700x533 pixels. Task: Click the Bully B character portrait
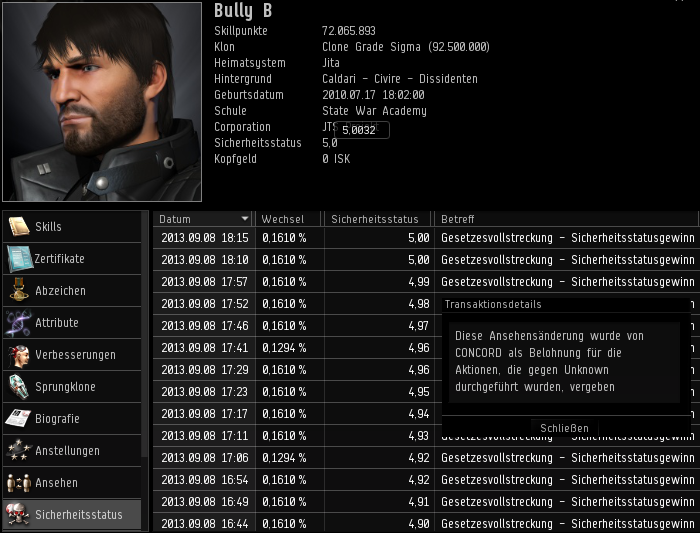click(102, 102)
